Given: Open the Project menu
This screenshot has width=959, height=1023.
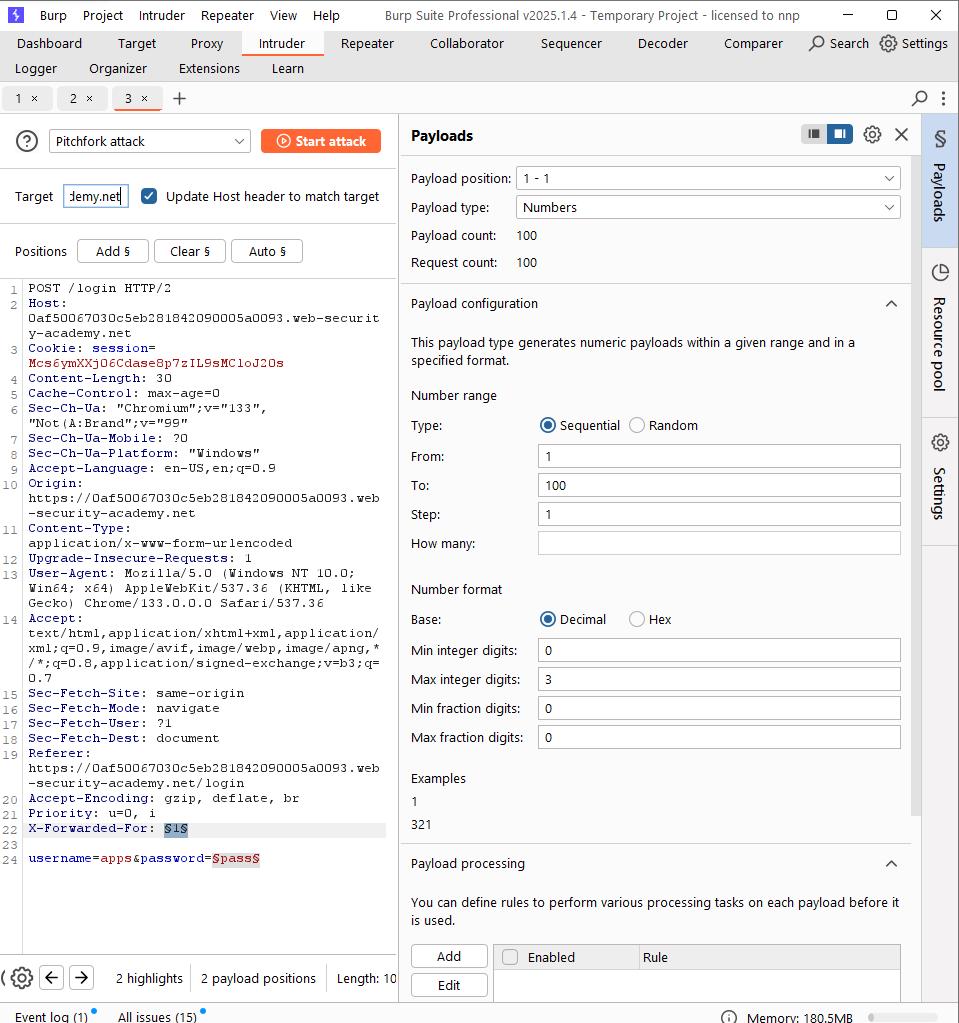Looking at the screenshot, I should (102, 15).
